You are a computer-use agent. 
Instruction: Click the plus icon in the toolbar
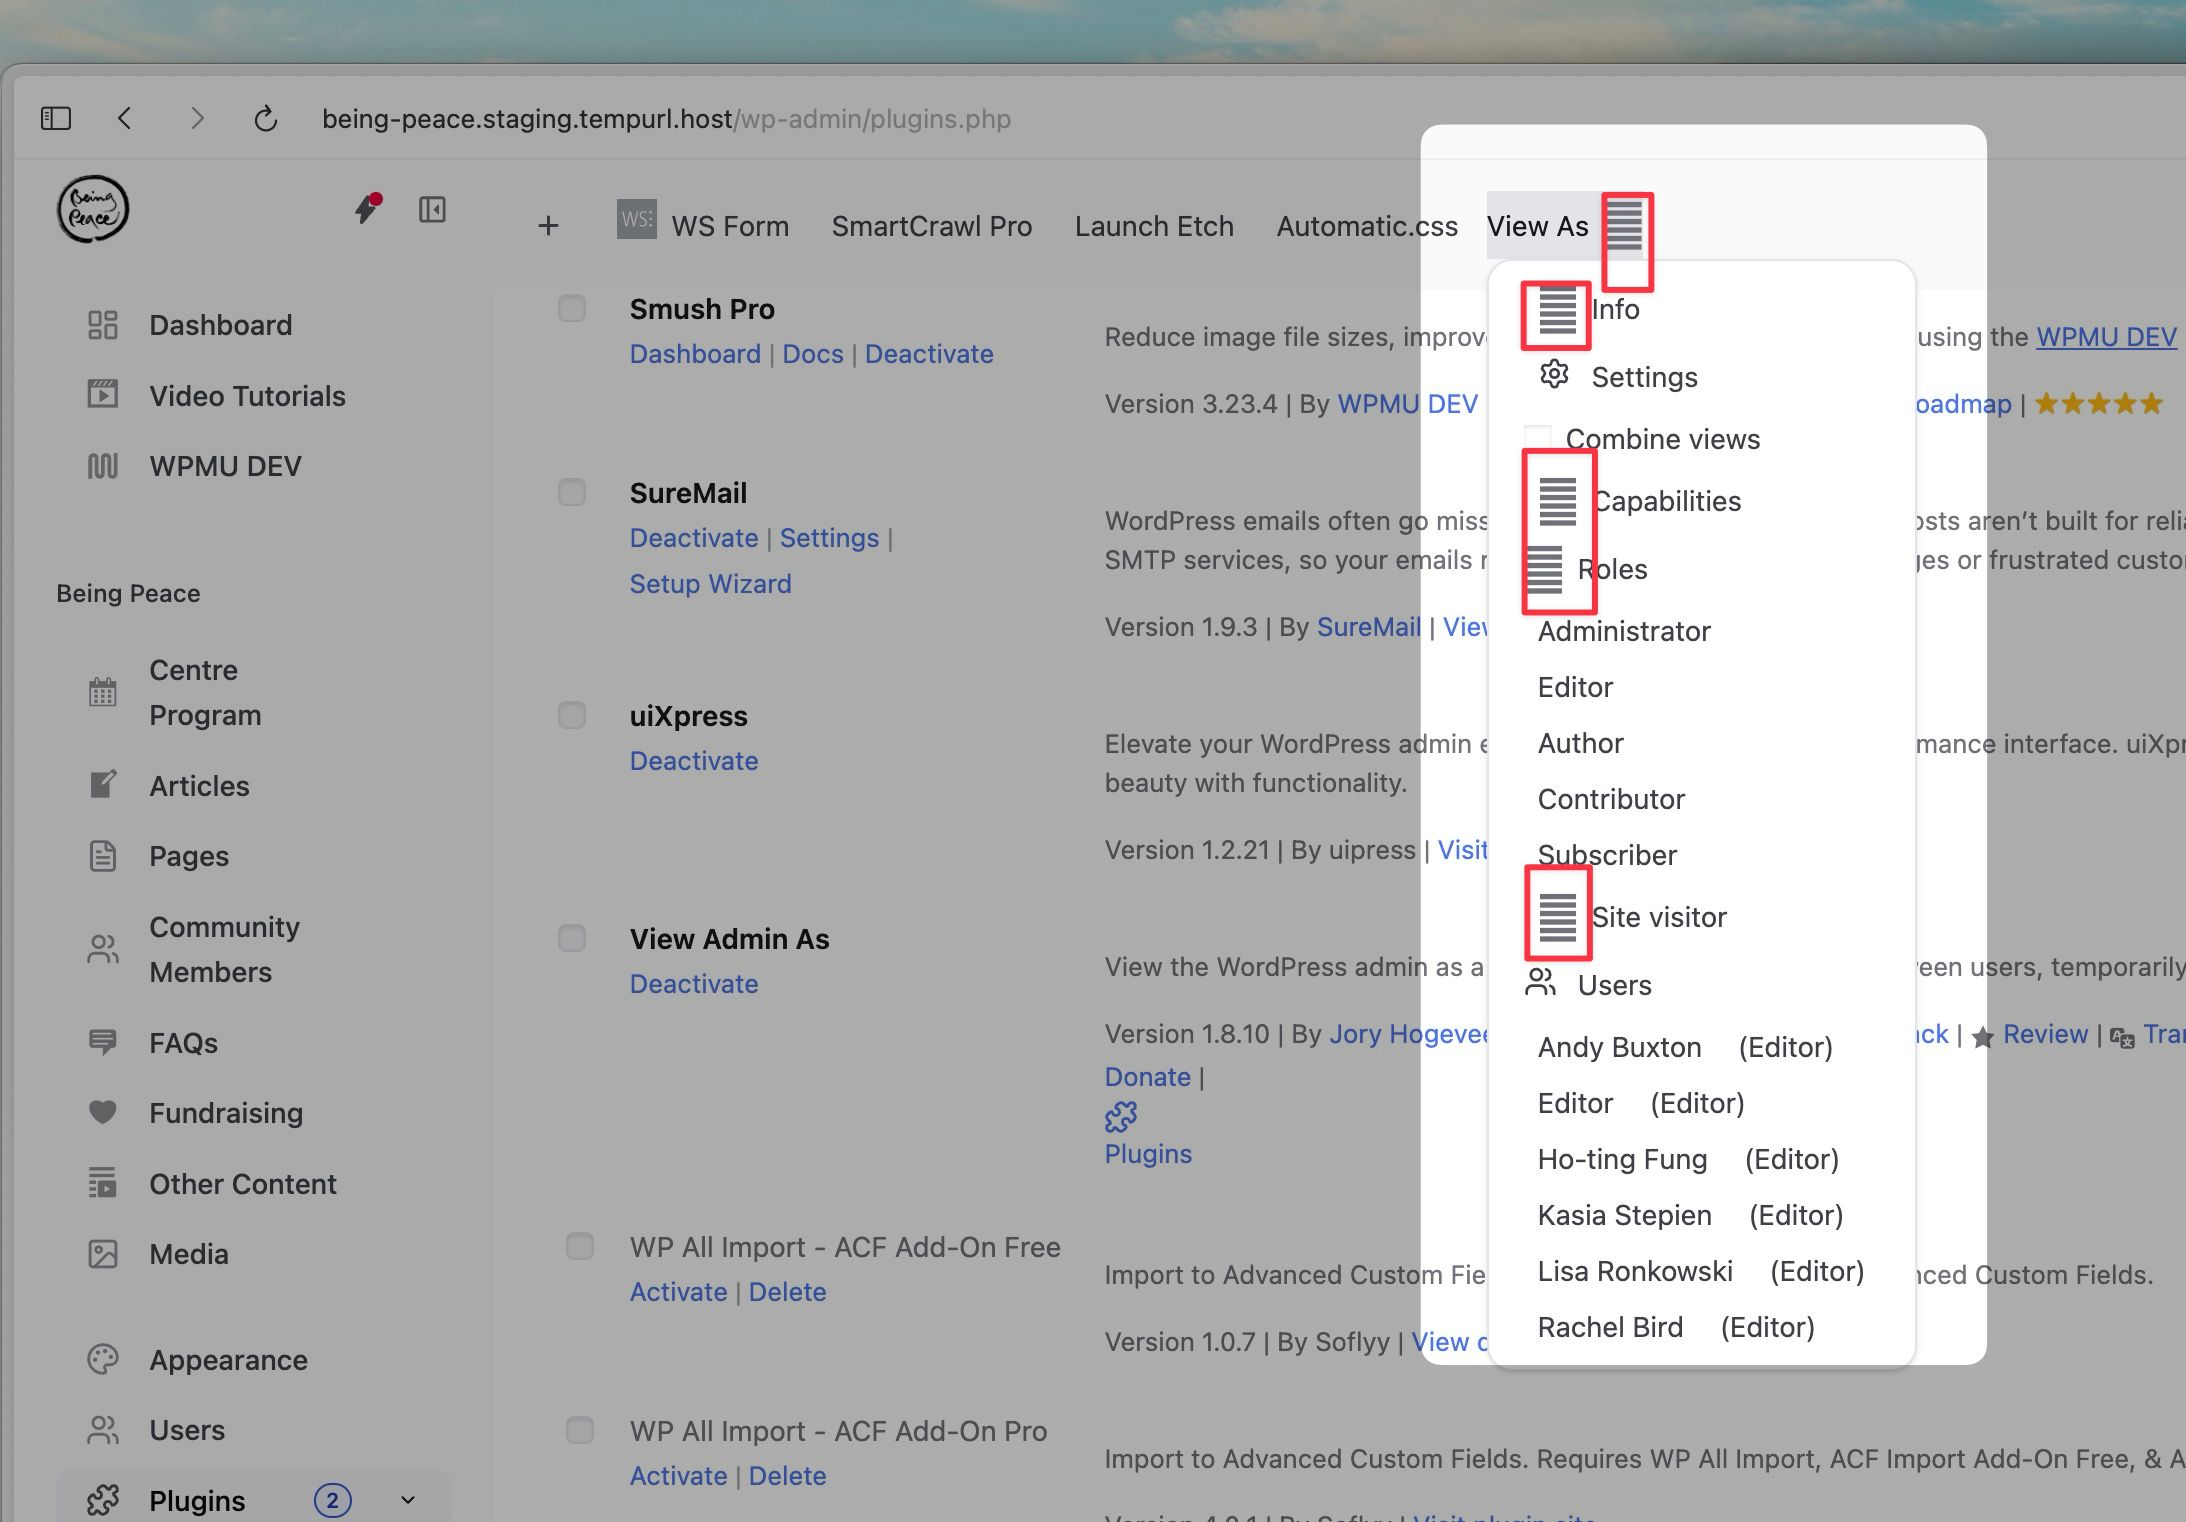pyautogui.click(x=548, y=226)
